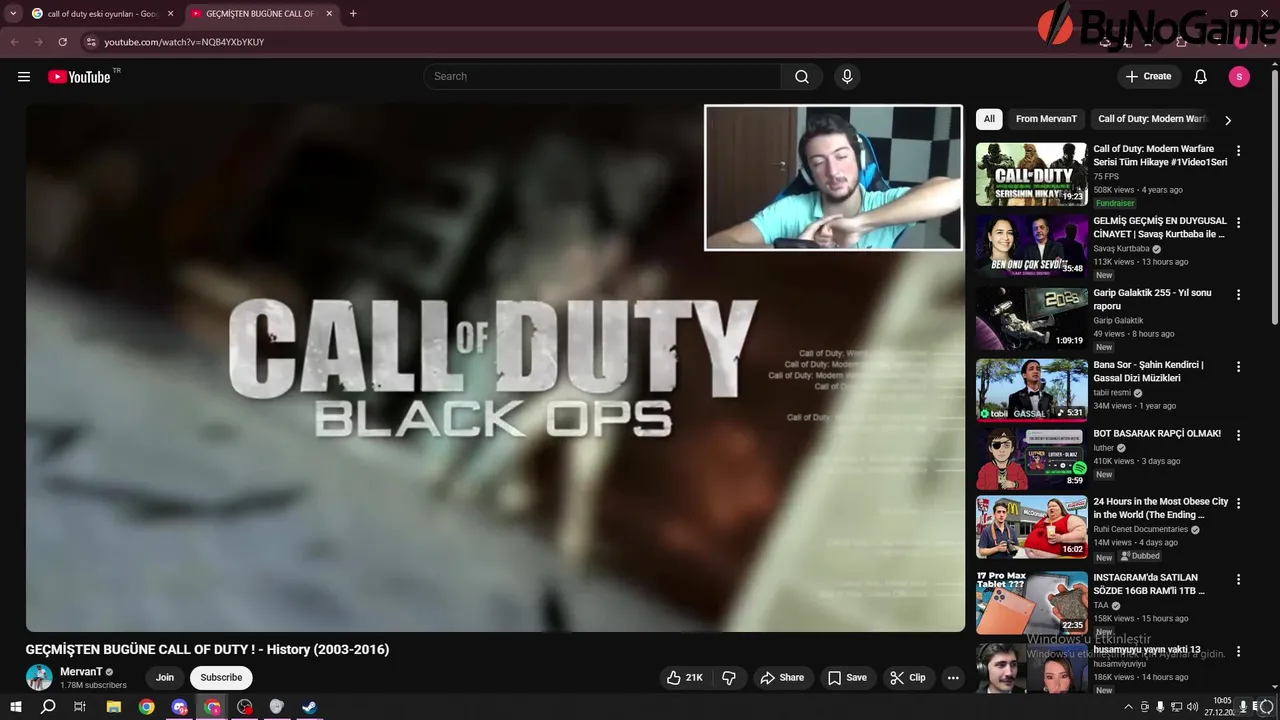The image size is (1280, 720).
Task: Open GELMİŞ GEÇMİŞ EN DUYGUSAL CİNAYET title
Action: [x=1160, y=228]
